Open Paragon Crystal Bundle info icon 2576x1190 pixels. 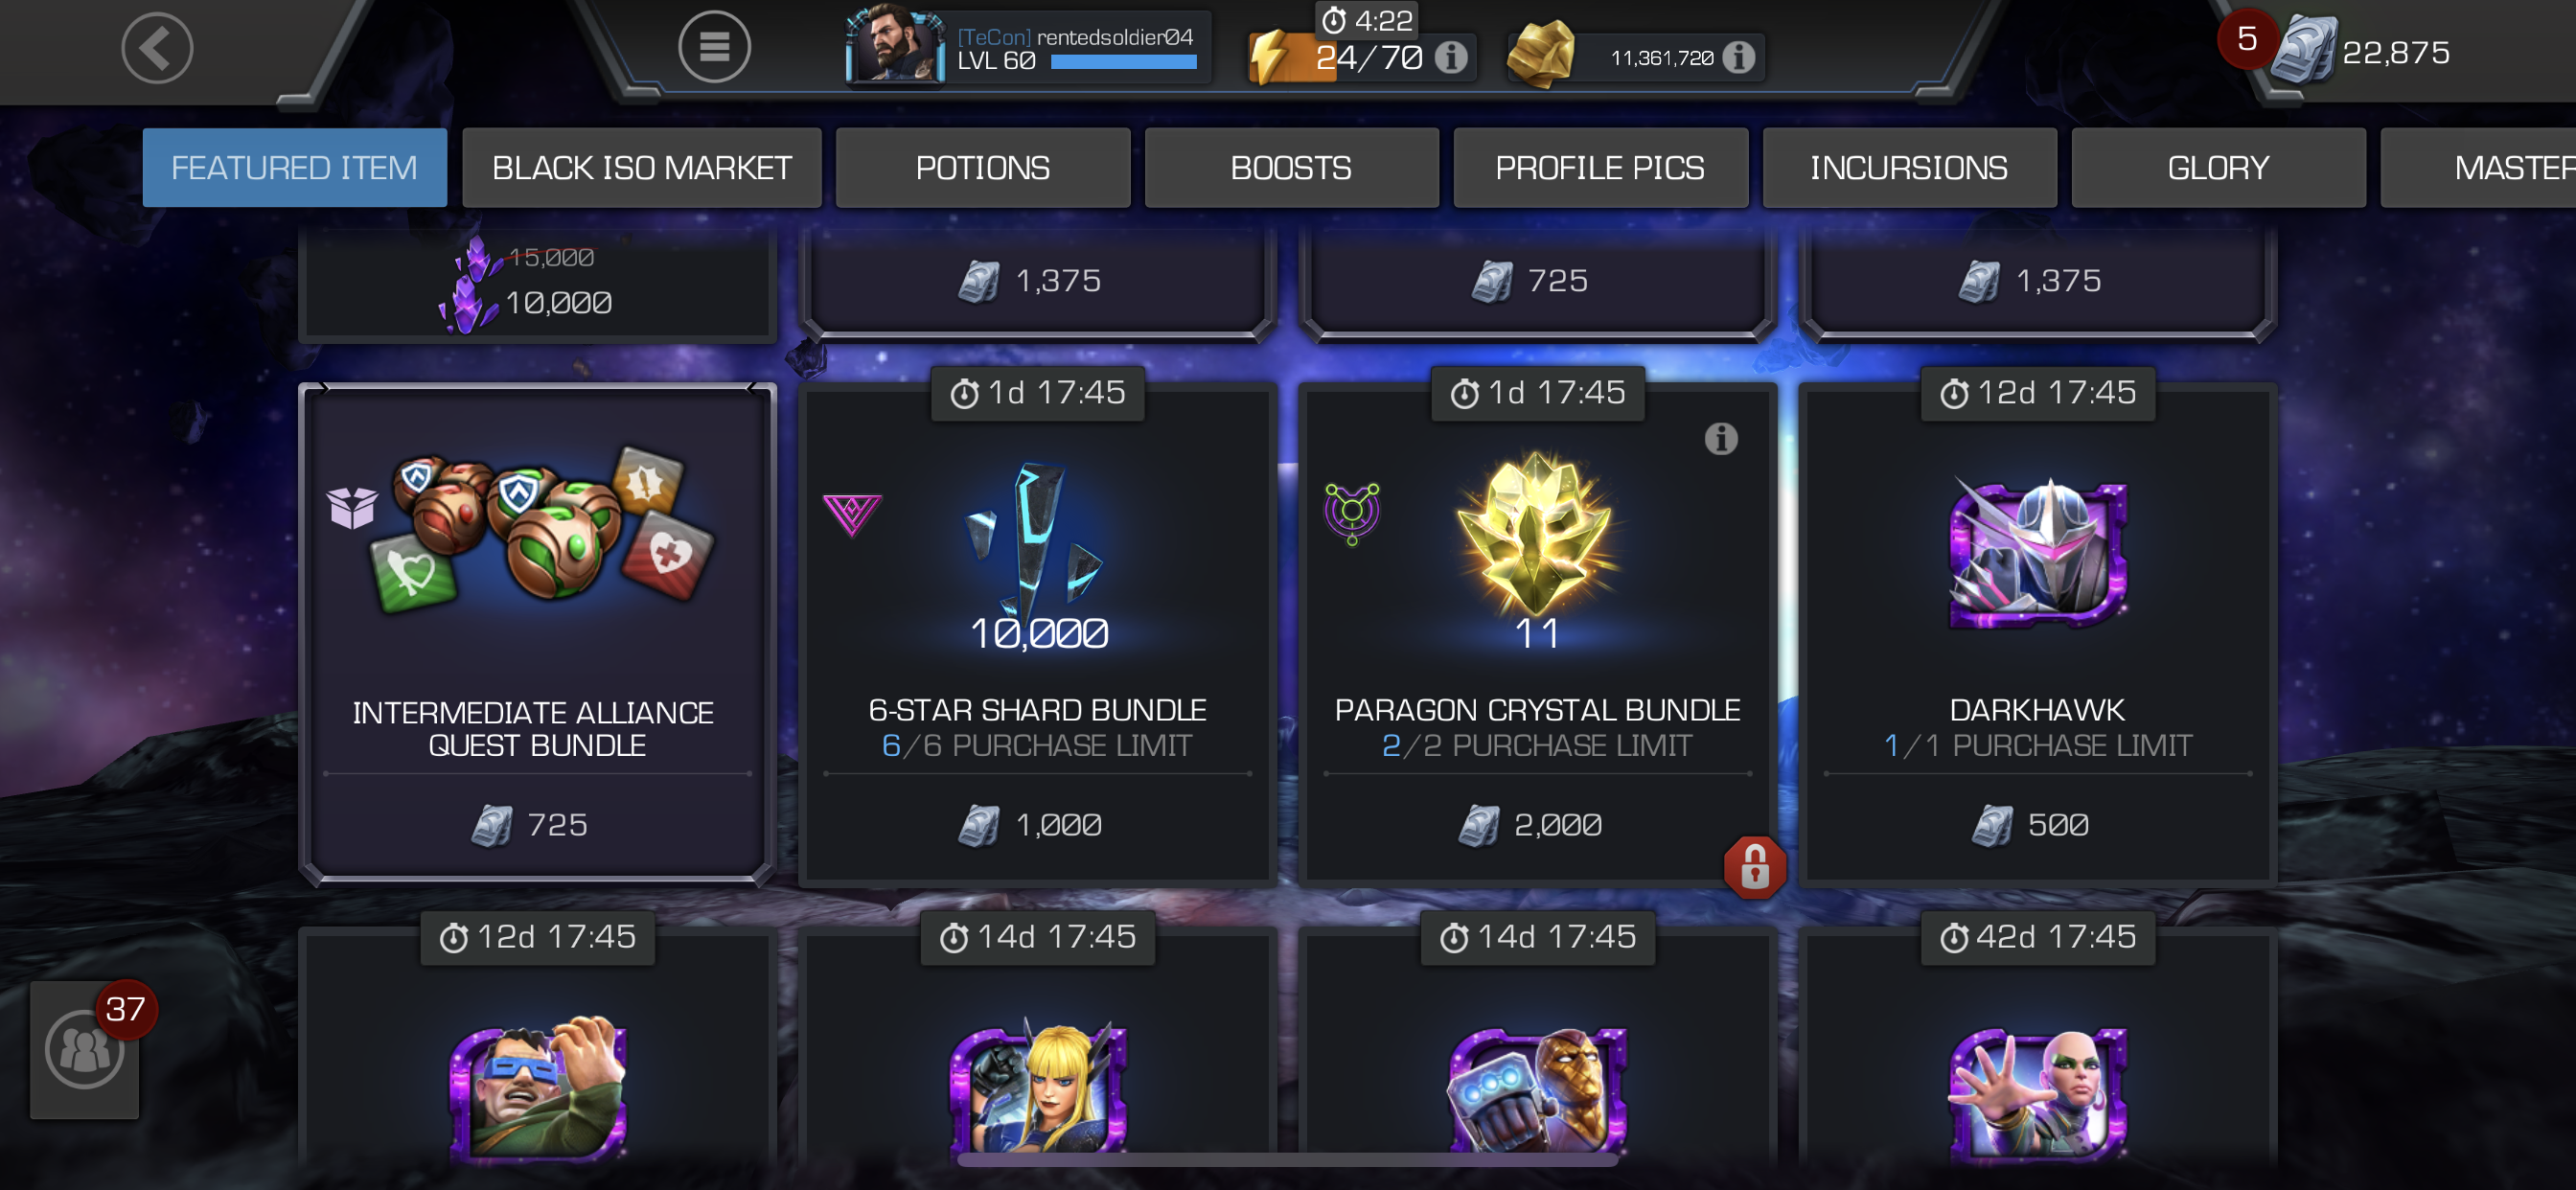(x=1721, y=438)
